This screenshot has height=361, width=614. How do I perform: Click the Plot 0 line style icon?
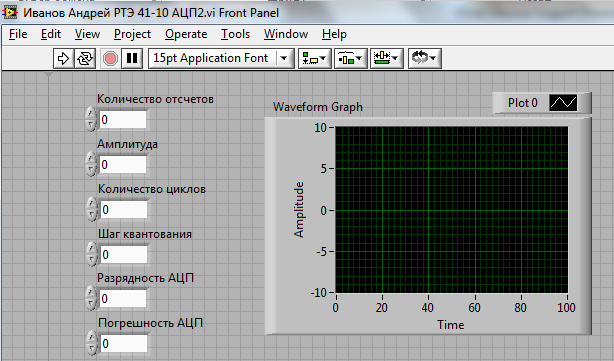563,103
